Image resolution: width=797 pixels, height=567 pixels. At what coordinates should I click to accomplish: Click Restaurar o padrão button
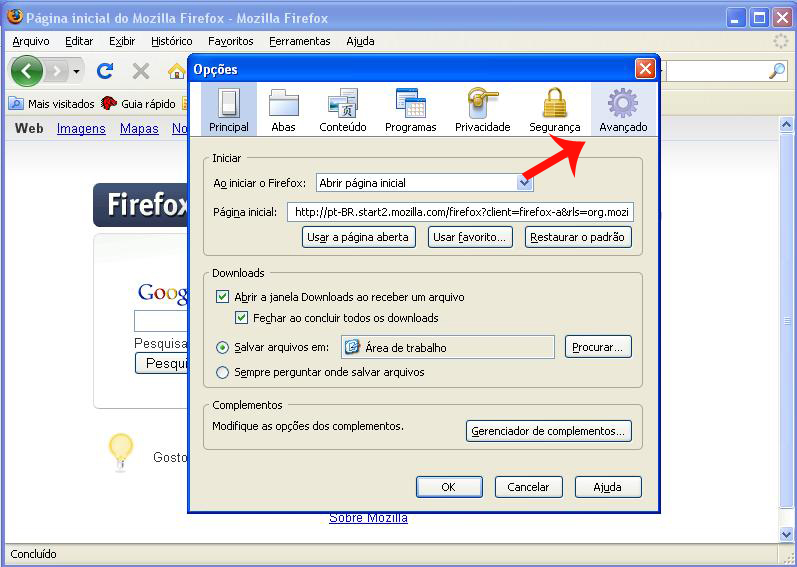point(578,237)
